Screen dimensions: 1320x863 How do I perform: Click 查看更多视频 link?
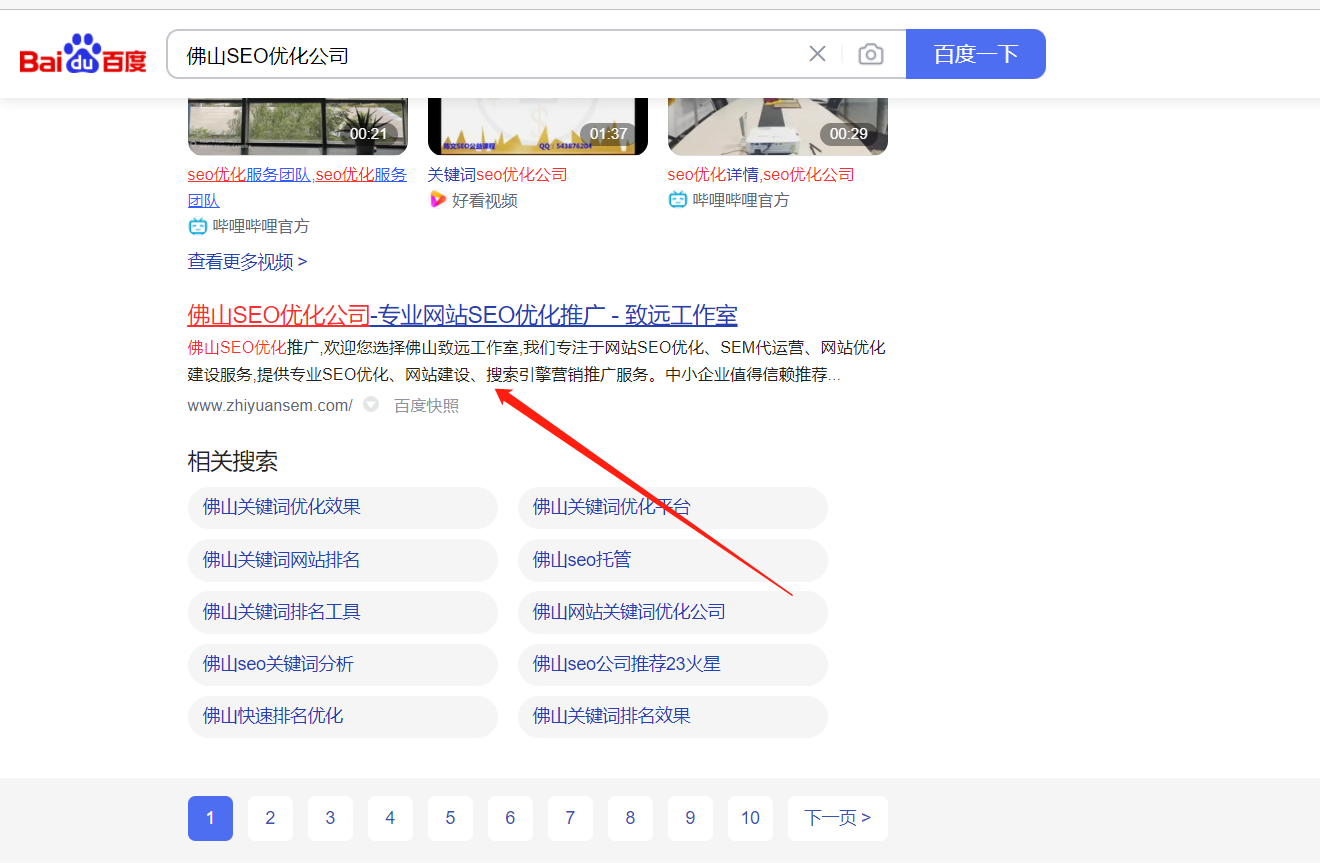click(x=247, y=262)
